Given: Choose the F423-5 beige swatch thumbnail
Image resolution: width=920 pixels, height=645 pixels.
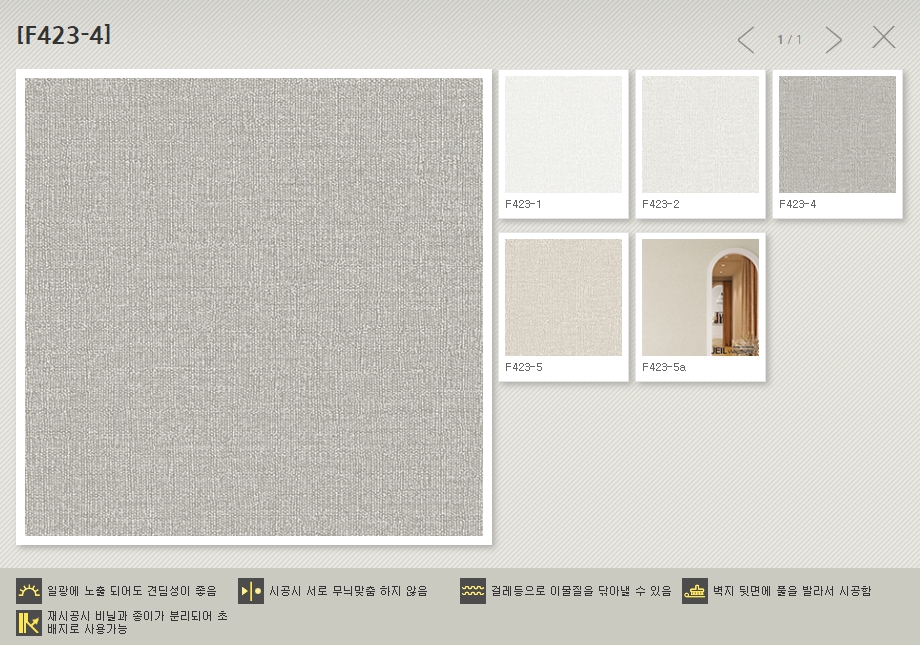Looking at the screenshot, I should tap(563, 297).
